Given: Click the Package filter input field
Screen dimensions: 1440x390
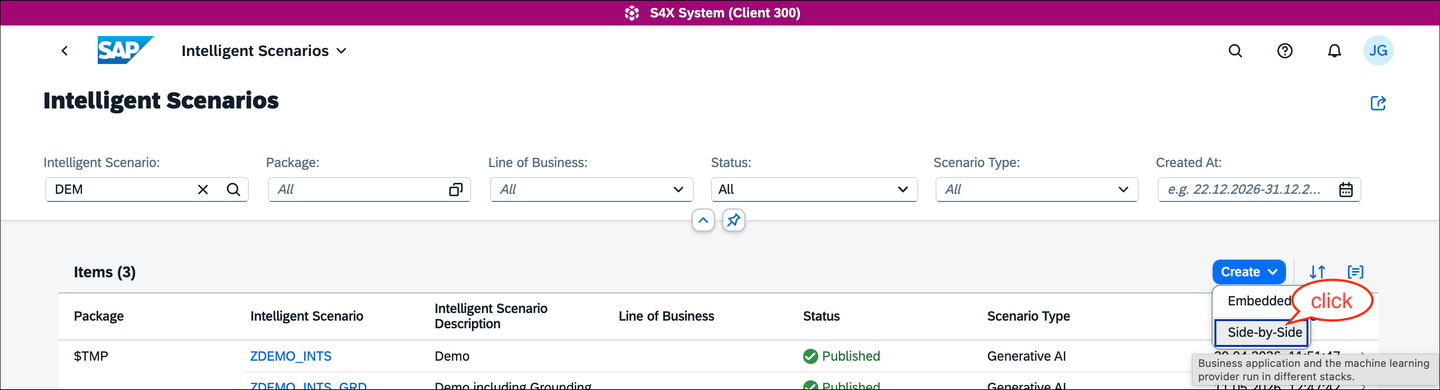Looking at the screenshot, I should (x=369, y=189).
